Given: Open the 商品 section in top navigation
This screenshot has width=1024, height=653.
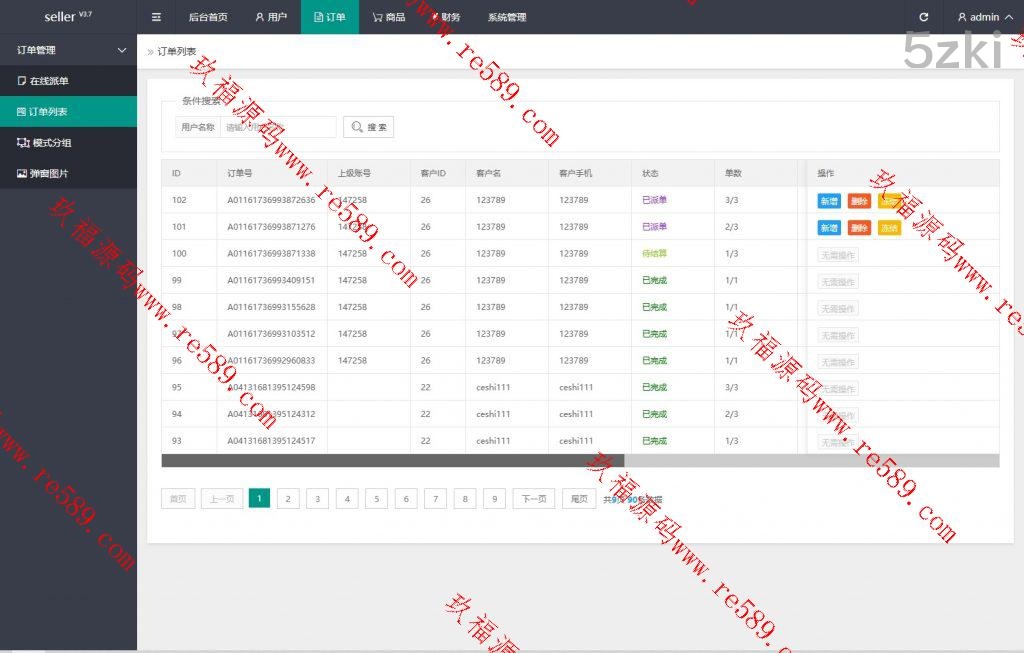Looking at the screenshot, I should pyautogui.click(x=388, y=17).
